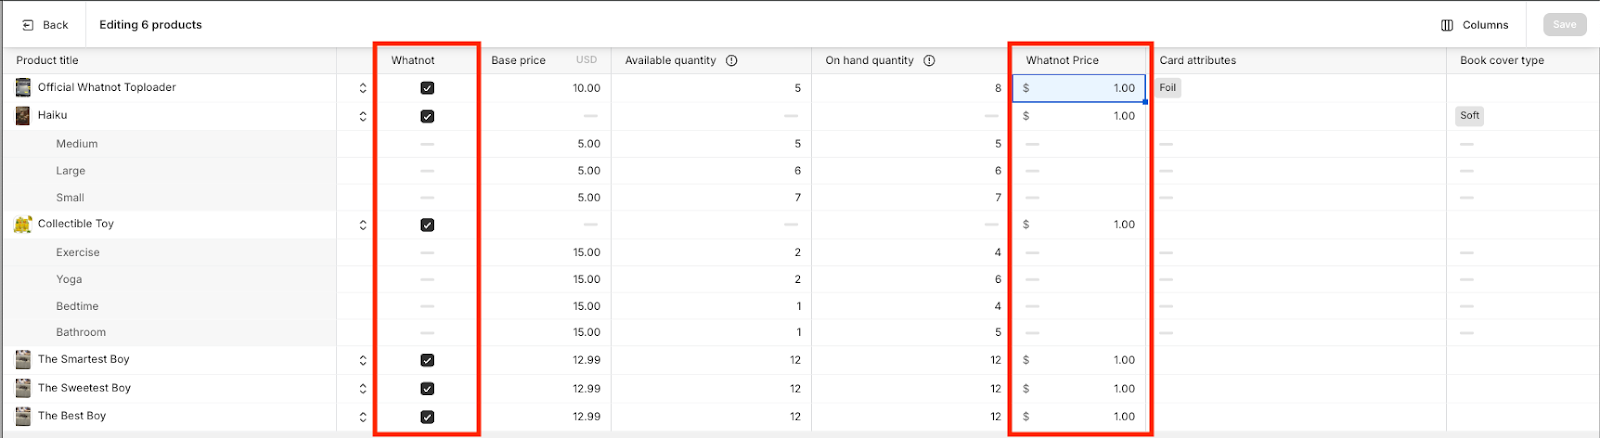Disable Whatnot checkbox for The Best Boy
Viewport: 1600px width, 438px height.
click(427, 417)
